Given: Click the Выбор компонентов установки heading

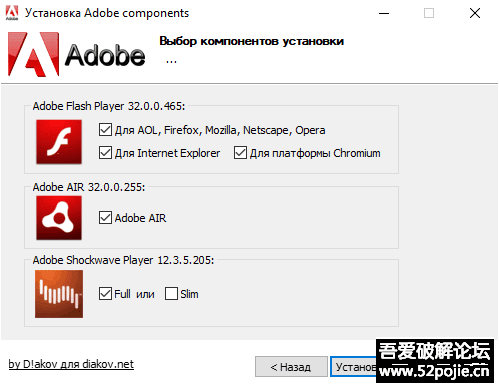Looking at the screenshot, I should [x=251, y=41].
